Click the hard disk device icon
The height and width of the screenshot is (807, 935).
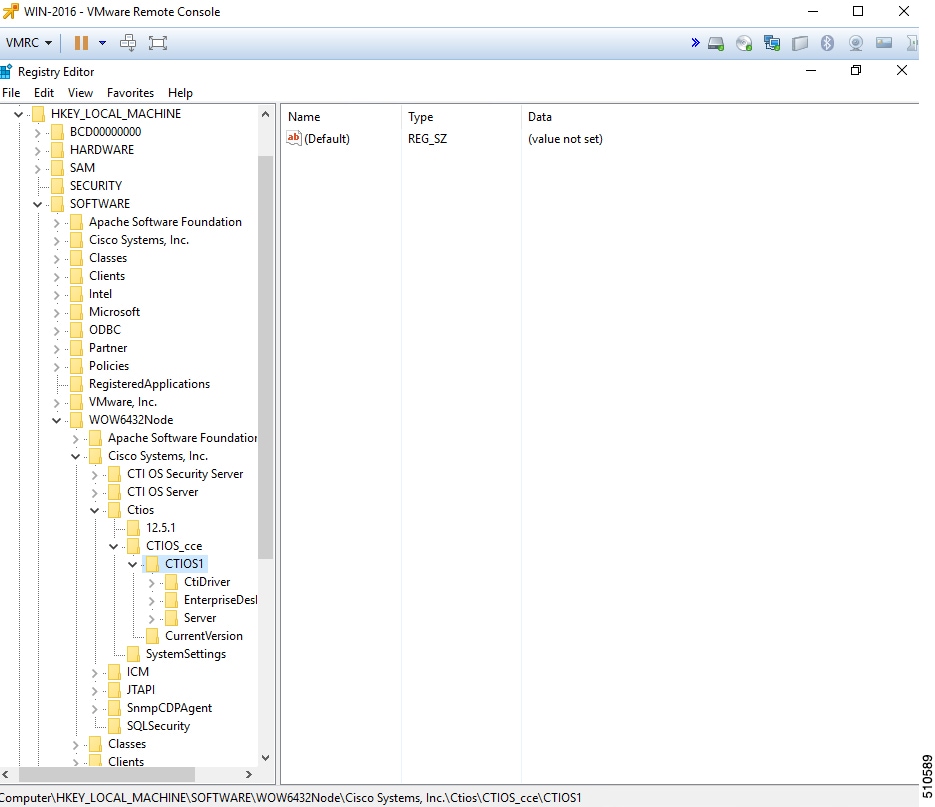point(714,43)
